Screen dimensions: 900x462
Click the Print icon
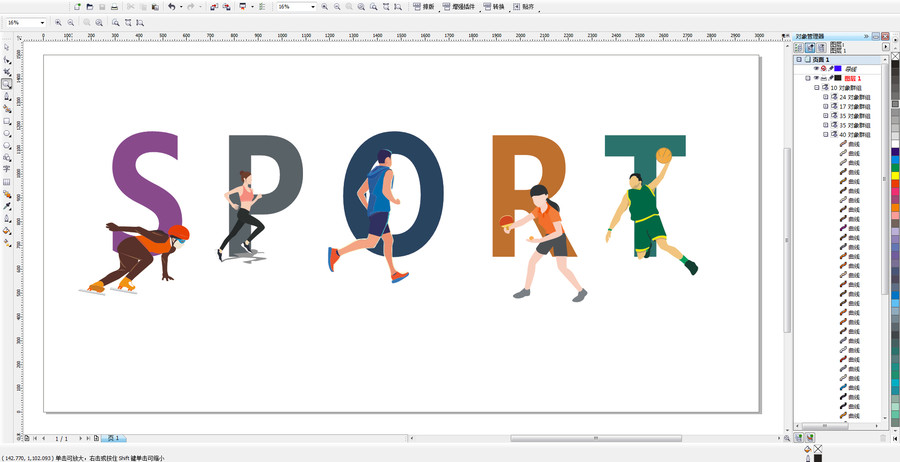point(114,7)
